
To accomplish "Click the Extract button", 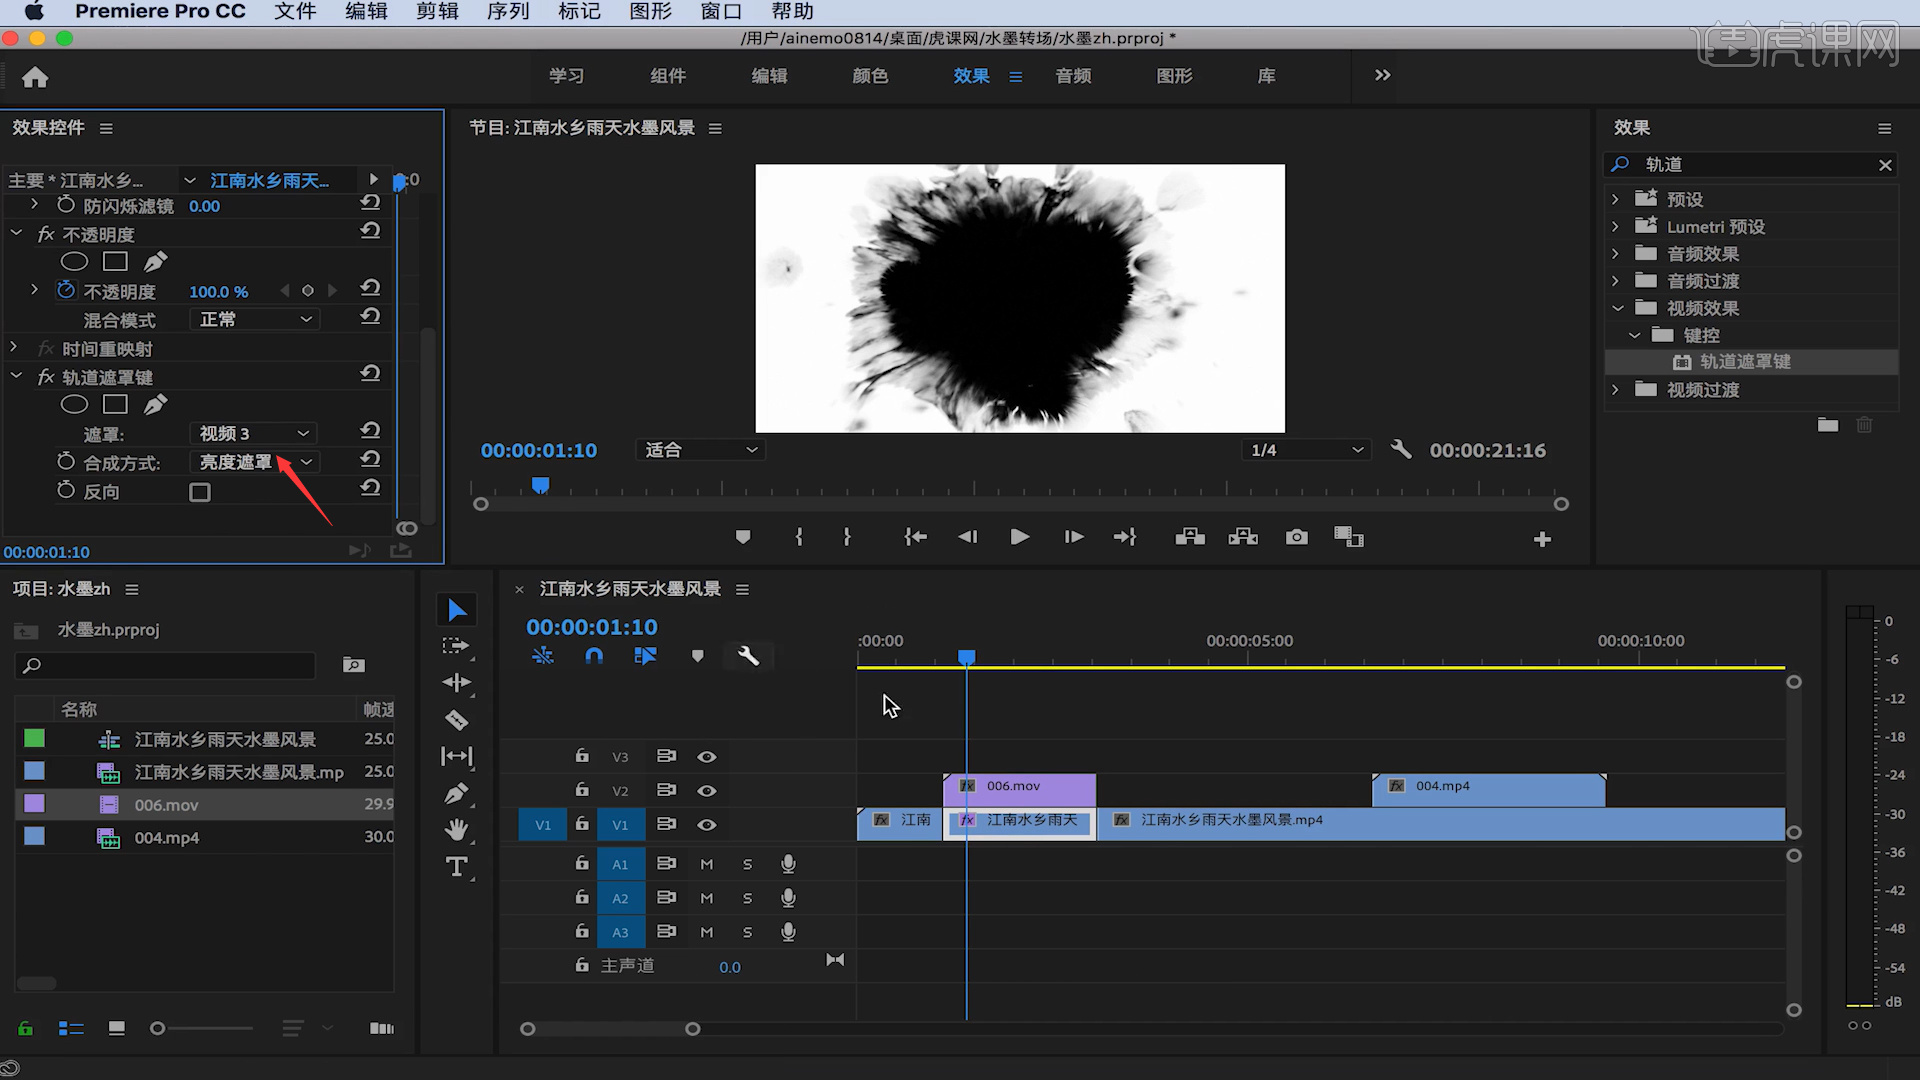I will pyautogui.click(x=1243, y=537).
